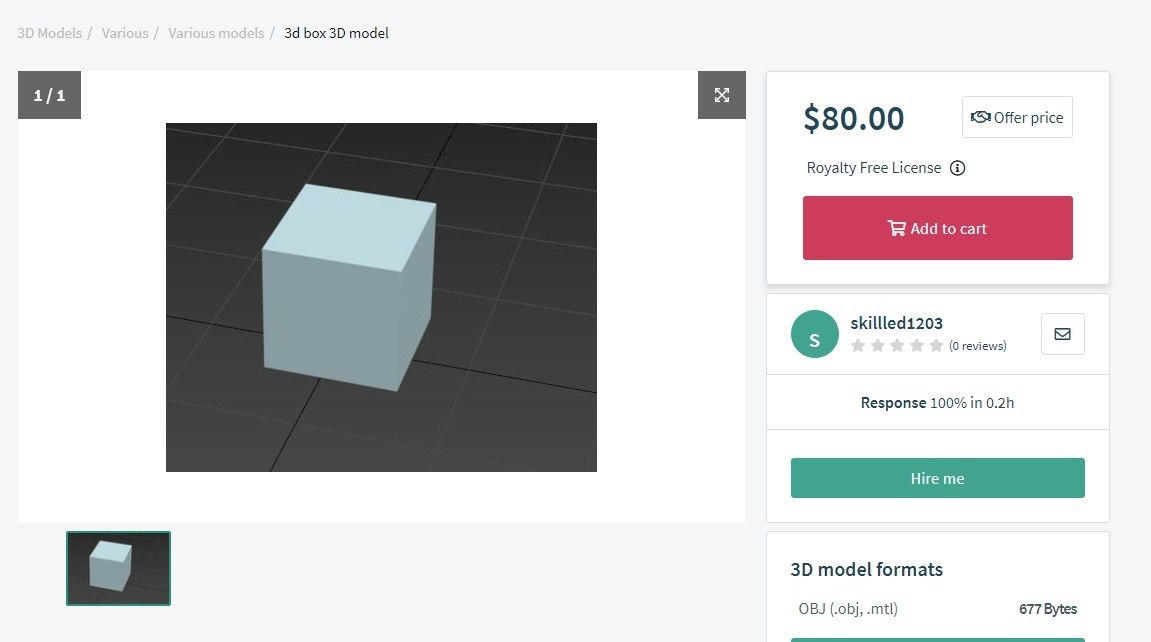Add the 3D box to cart
The image size is (1151, 642).
[x=937, y=228]
